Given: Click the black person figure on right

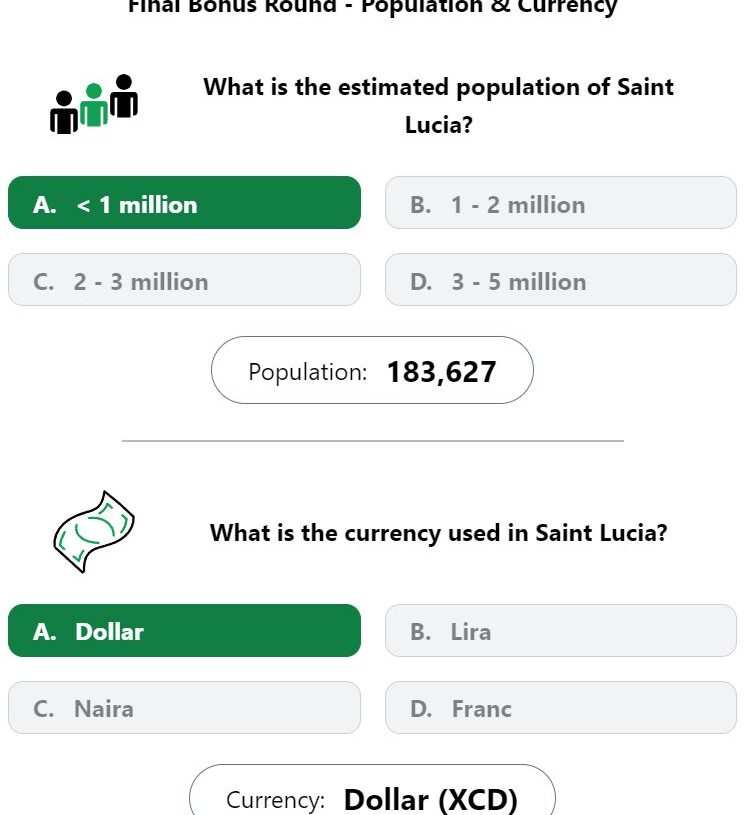Looking at the screenshot, I should [x=124, y=96].
